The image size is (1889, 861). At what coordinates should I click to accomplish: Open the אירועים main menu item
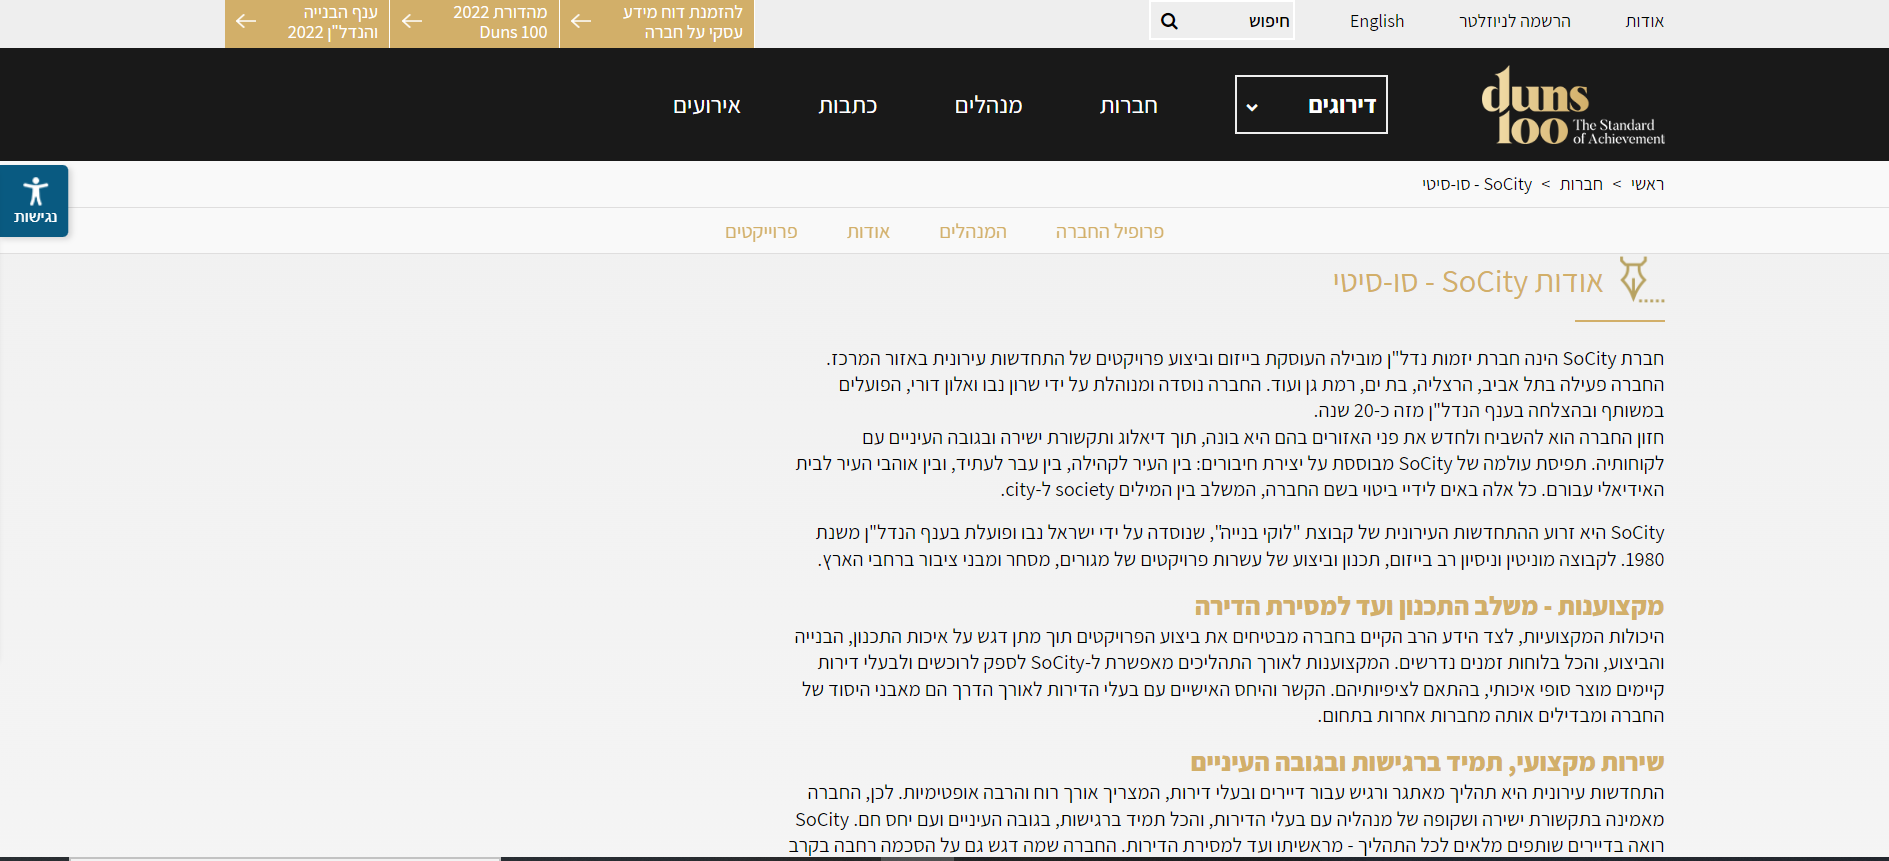tap(706, 105)
